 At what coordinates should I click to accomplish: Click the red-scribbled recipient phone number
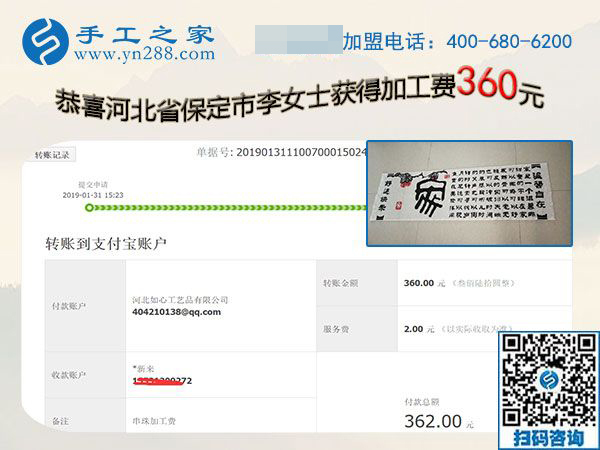(x=162, y=381)
